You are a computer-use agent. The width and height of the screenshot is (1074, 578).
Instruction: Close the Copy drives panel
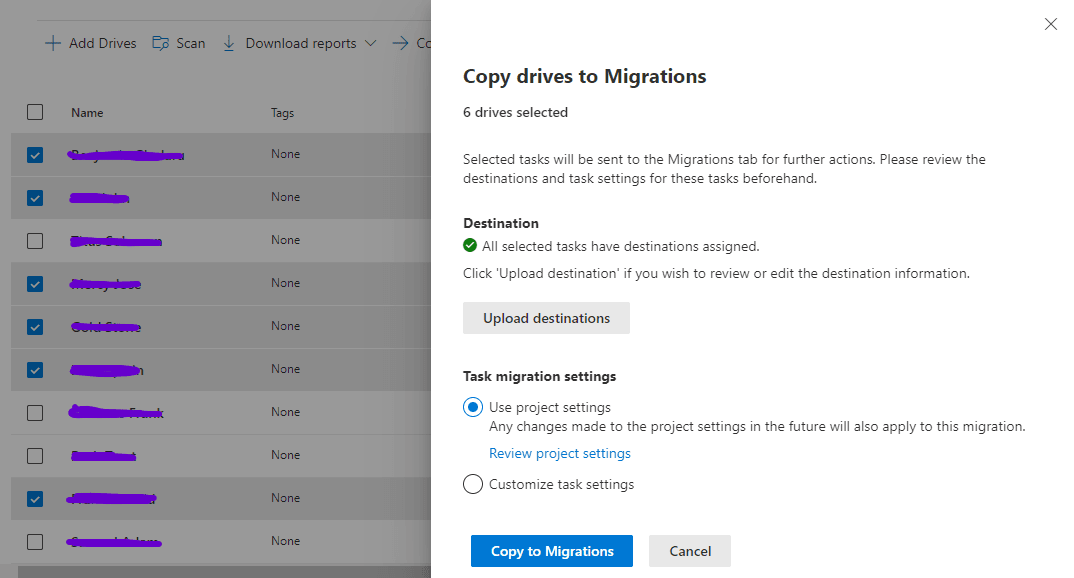click(x=1050, y=24)
